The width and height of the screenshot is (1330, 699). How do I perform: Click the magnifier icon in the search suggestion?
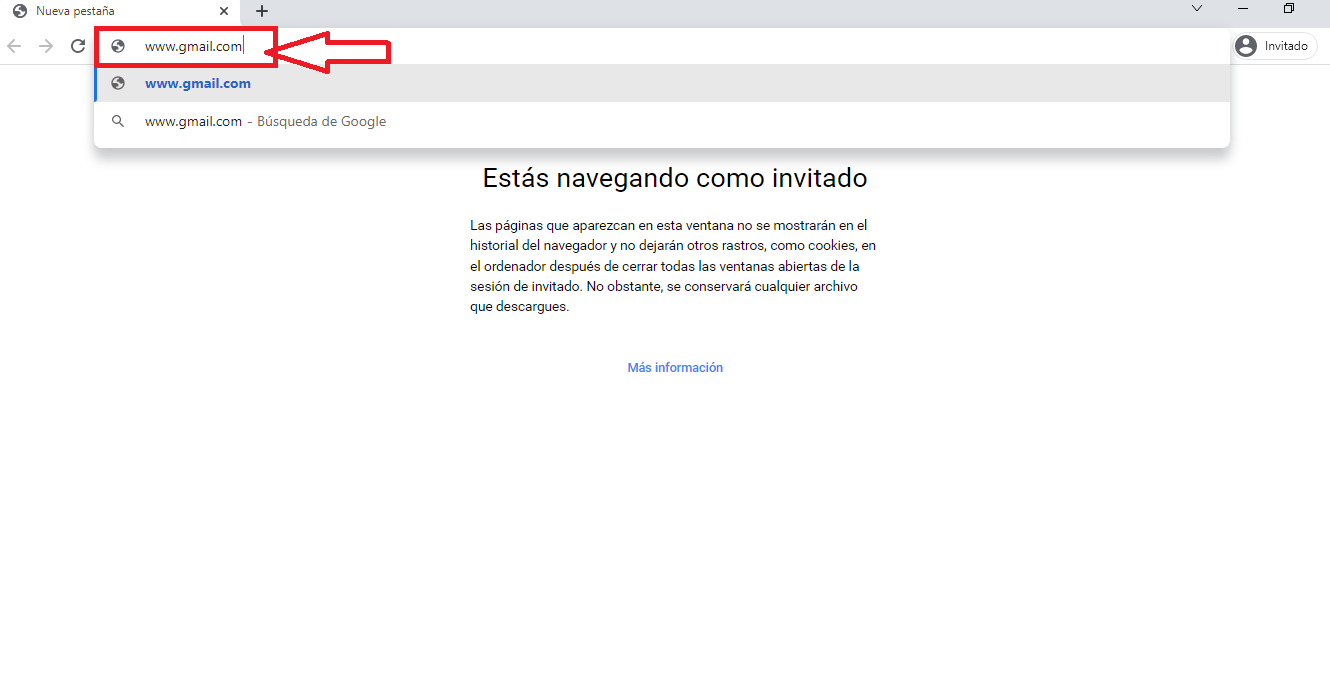pos(118,121)
